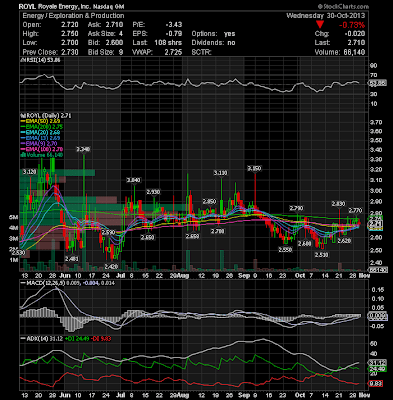Click the 53.86 RSI value tag on axis
Screen dimensions: 393x400
pyautogui.click(x=377, y=83)
